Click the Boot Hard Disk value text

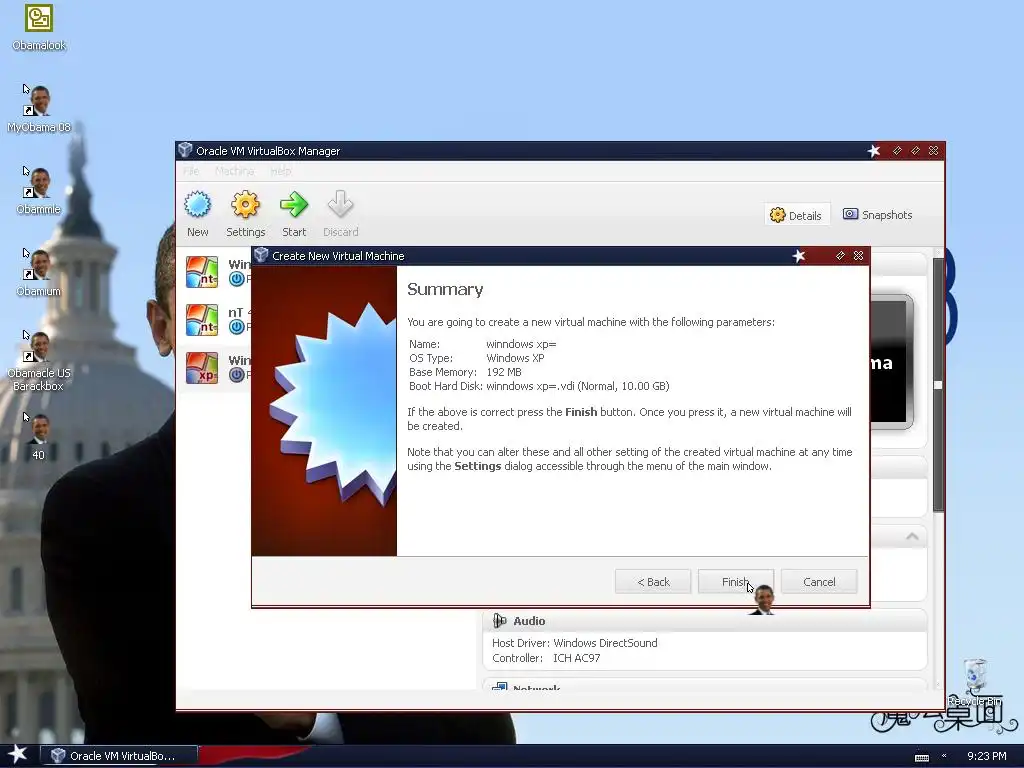[x=578, y=386]
